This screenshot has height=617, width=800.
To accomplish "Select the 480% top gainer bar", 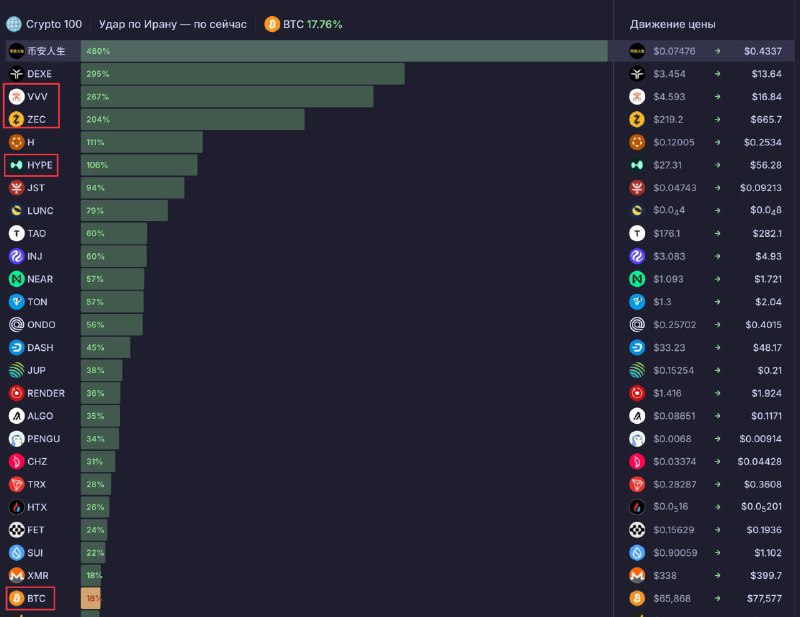I will pos(344,51).
